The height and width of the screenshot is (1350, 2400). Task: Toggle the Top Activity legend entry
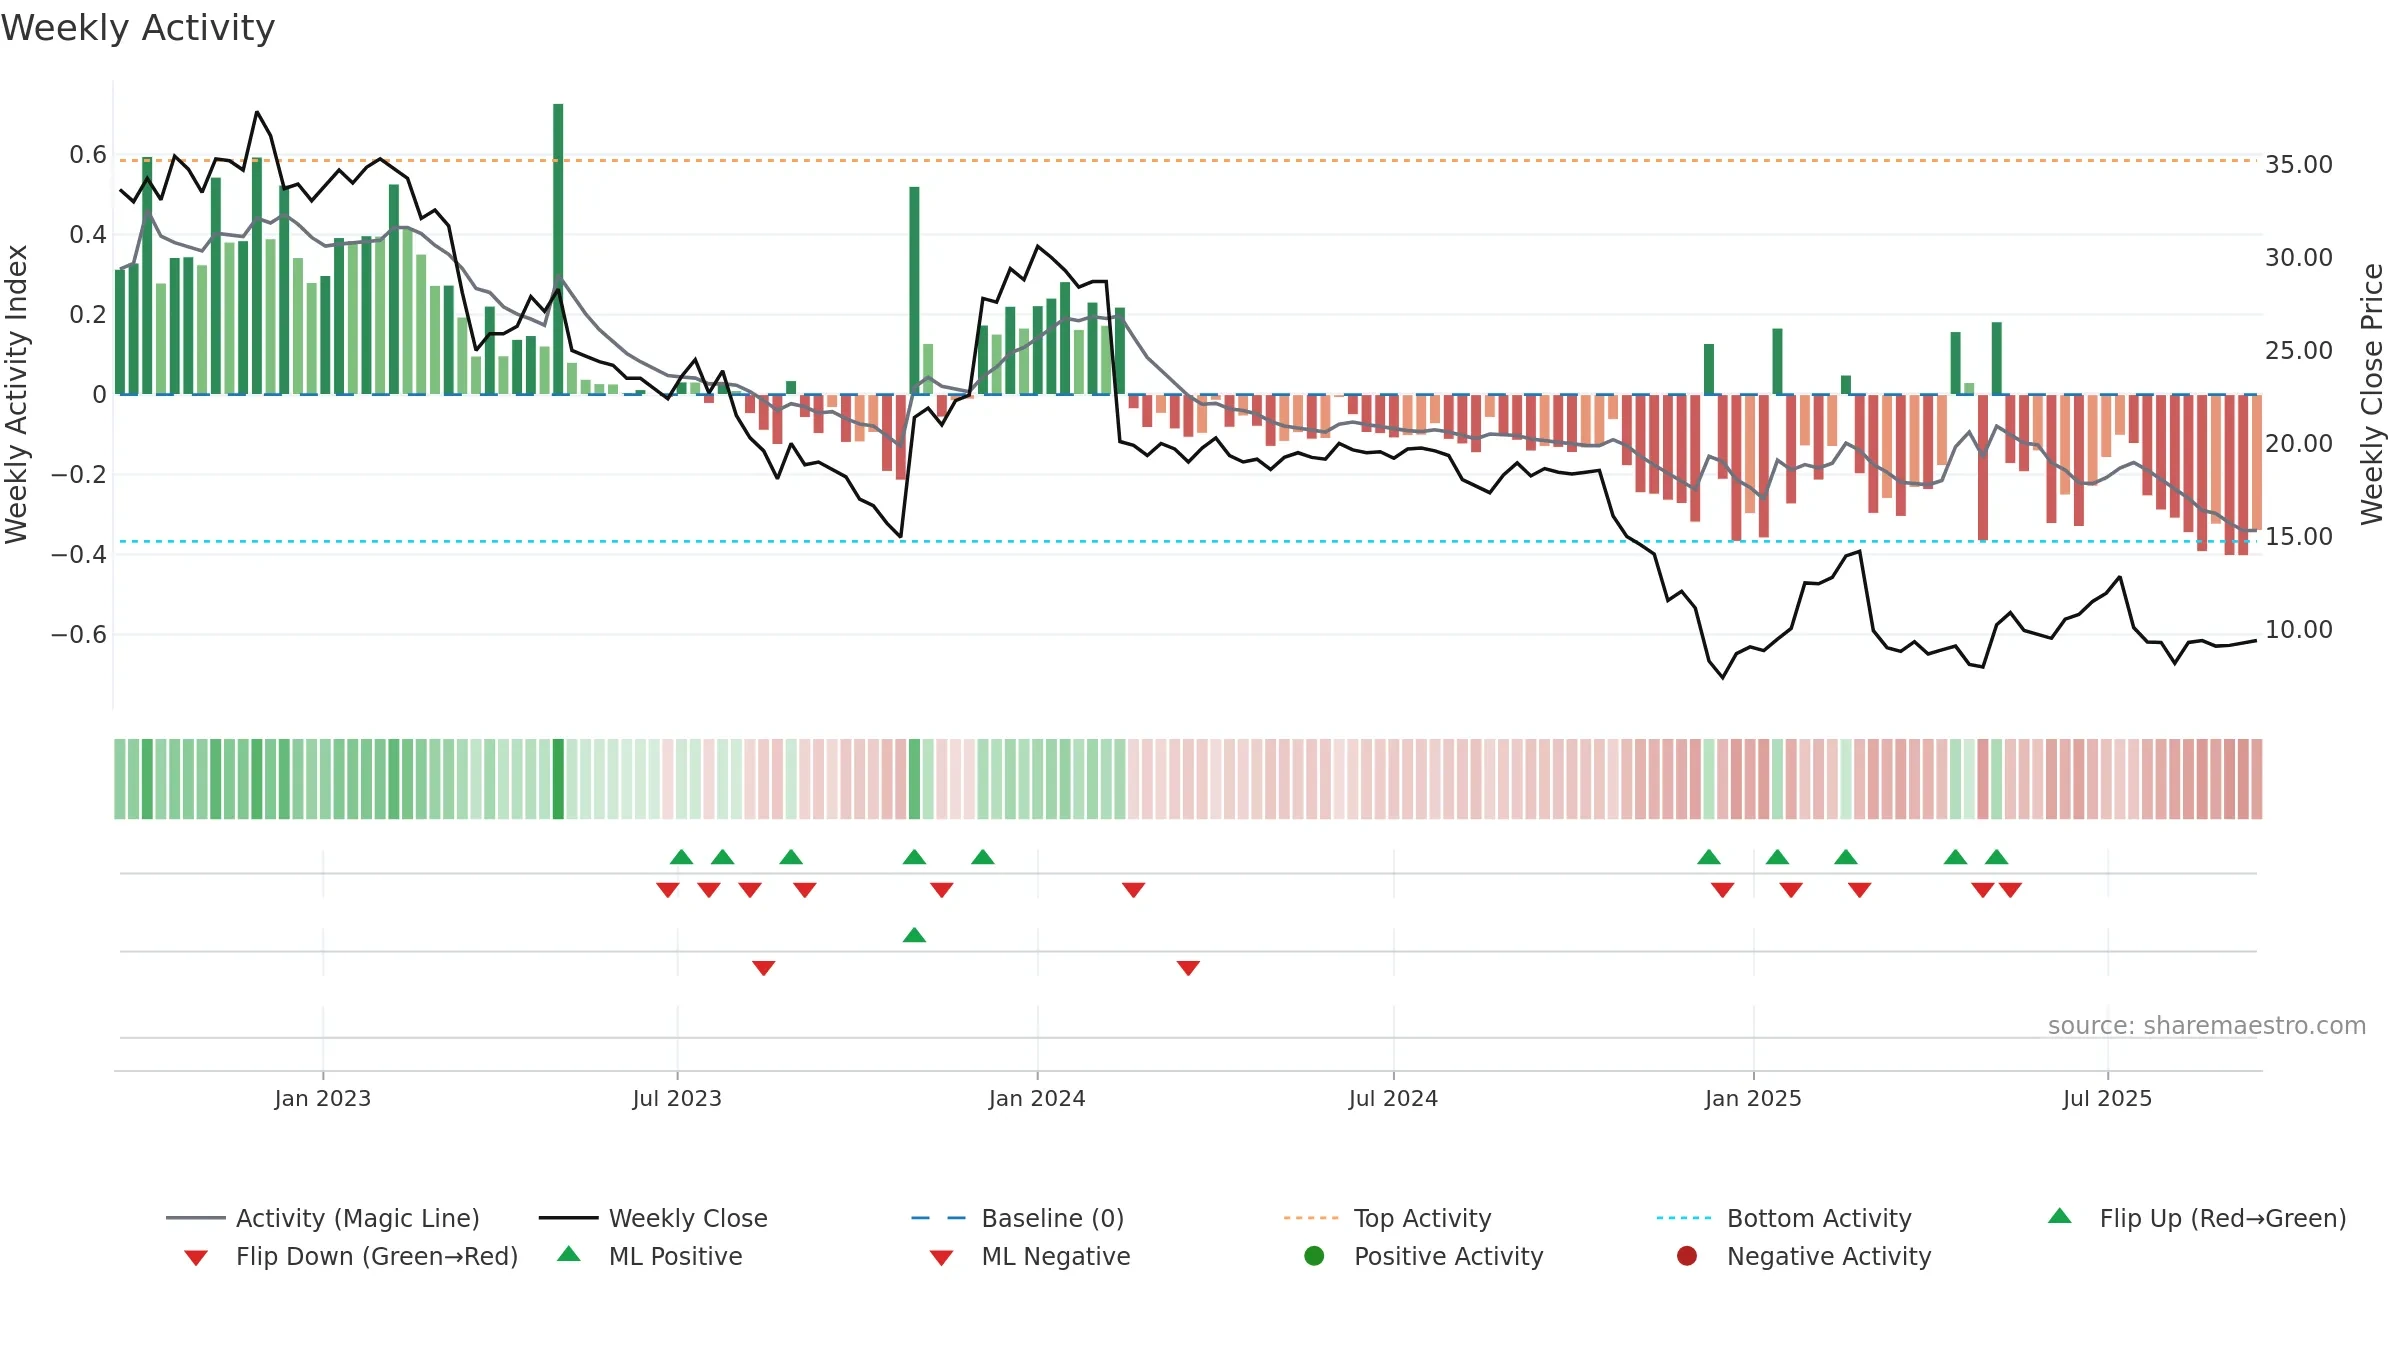(x=1387, y=1218)
